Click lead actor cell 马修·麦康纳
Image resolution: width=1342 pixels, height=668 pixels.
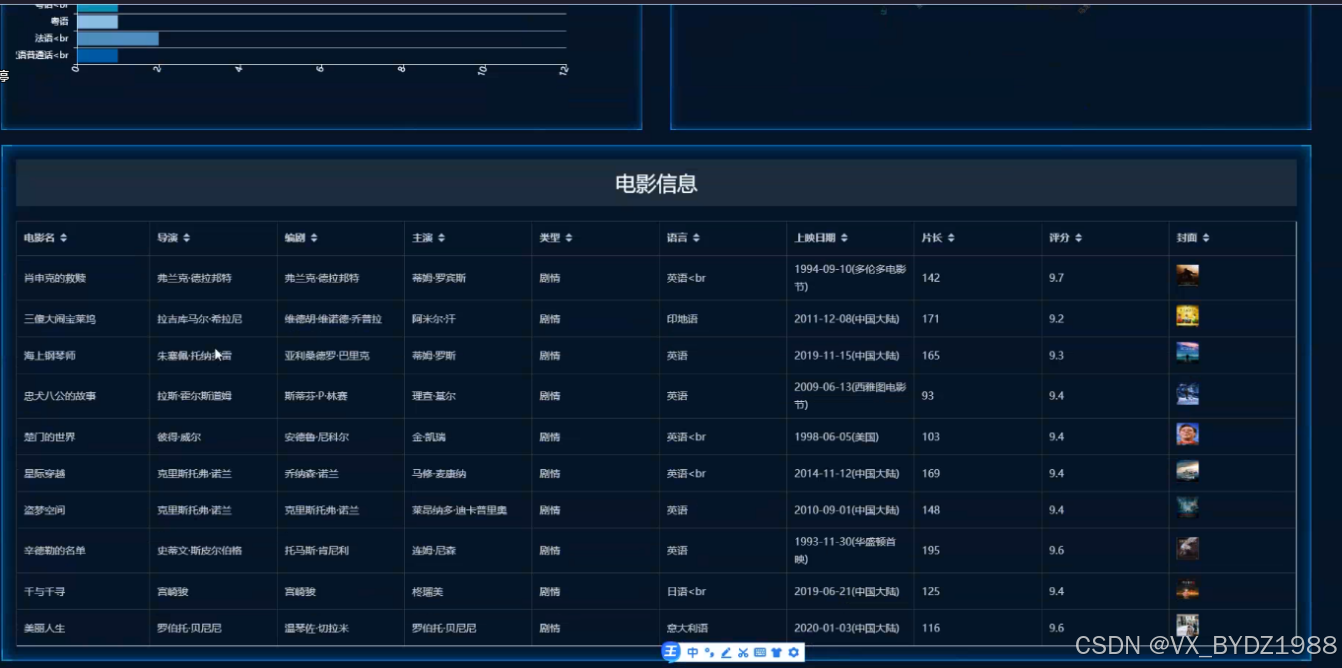(439, 474)
